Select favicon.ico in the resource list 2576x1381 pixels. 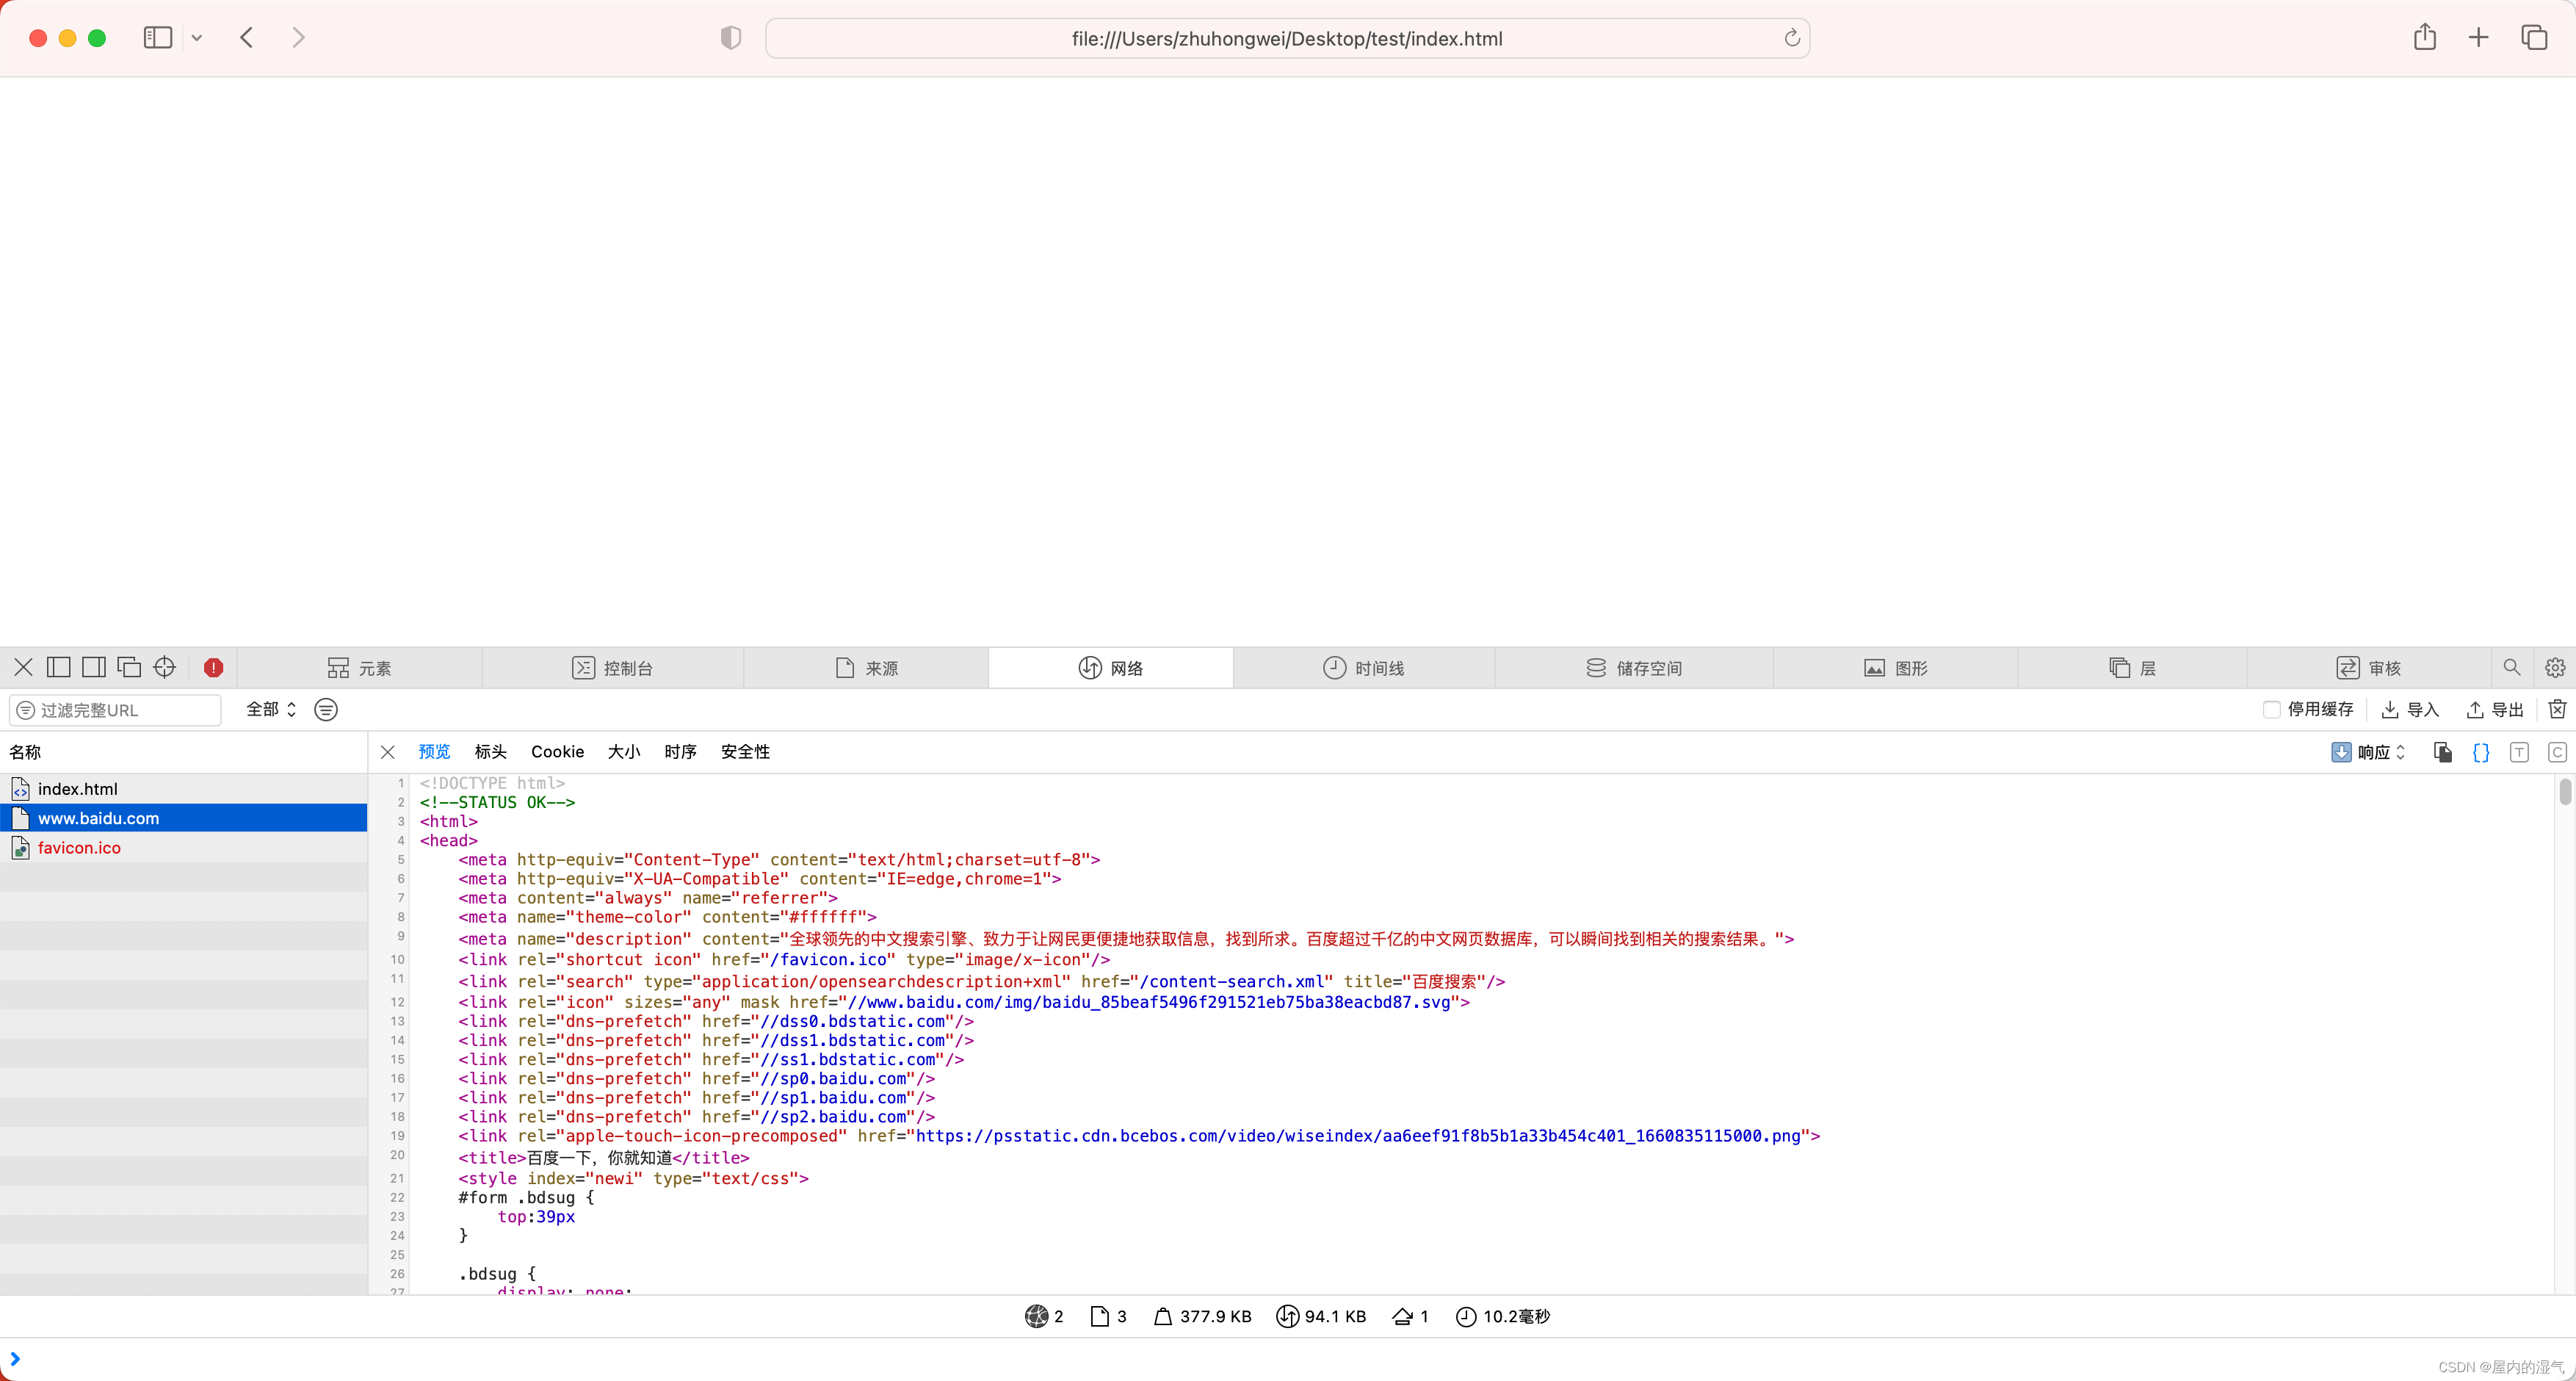point(79,847)
